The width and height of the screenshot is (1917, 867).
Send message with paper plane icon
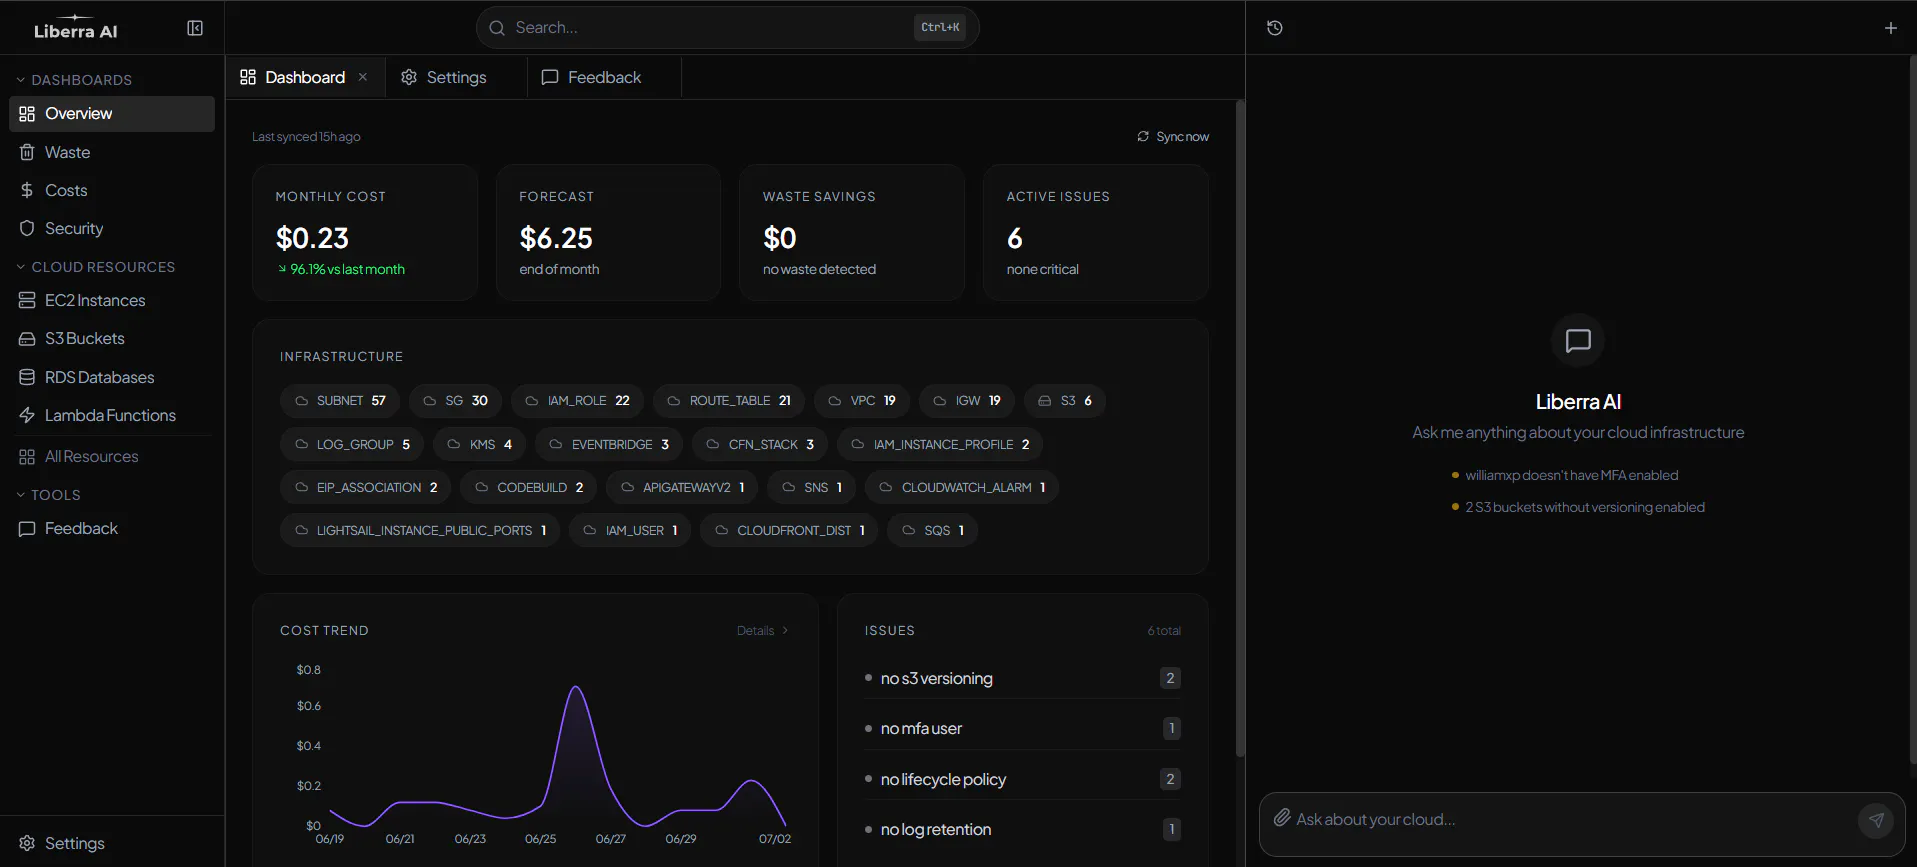1876,820
